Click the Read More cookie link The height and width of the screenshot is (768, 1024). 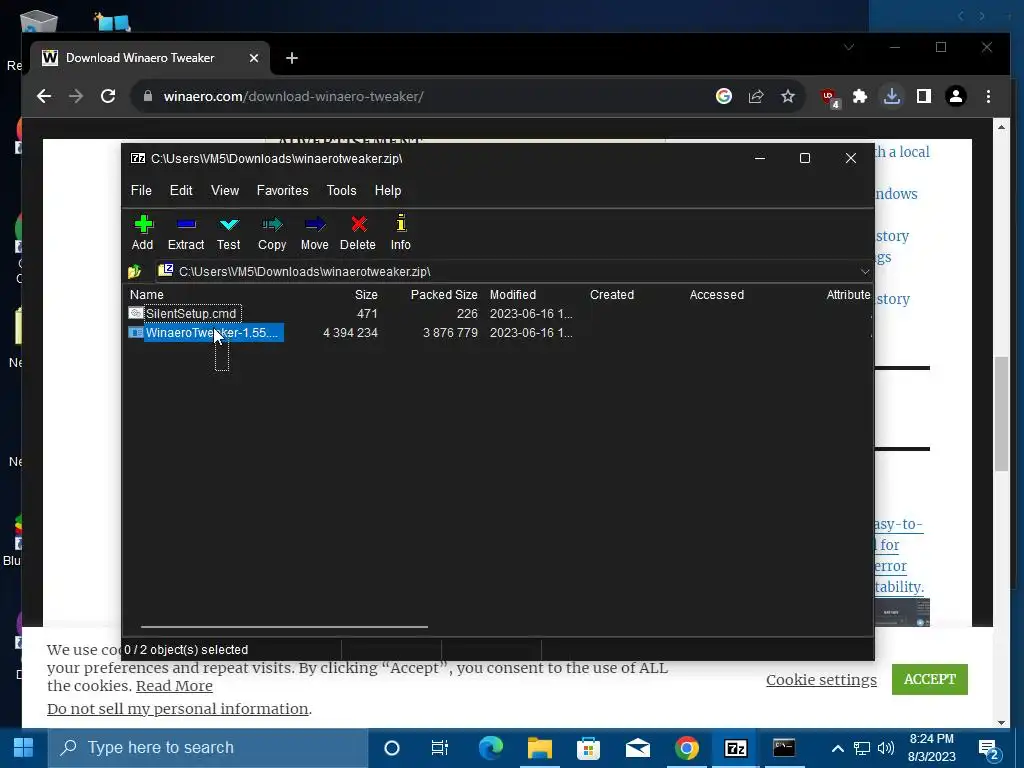point(174,686)
